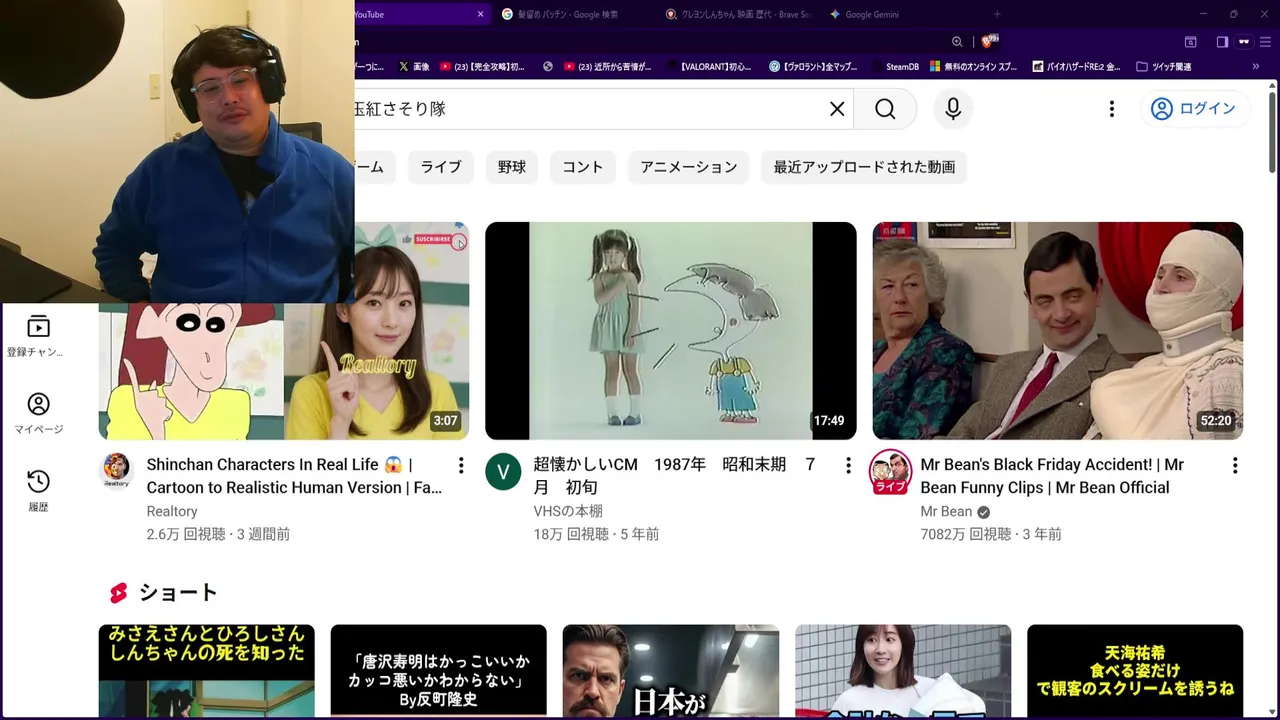The width and height of the screenshot is (1280, 720).
Task: Open the 【ヴァロラント】全マップ bookmark
Action: coord(813,67)
